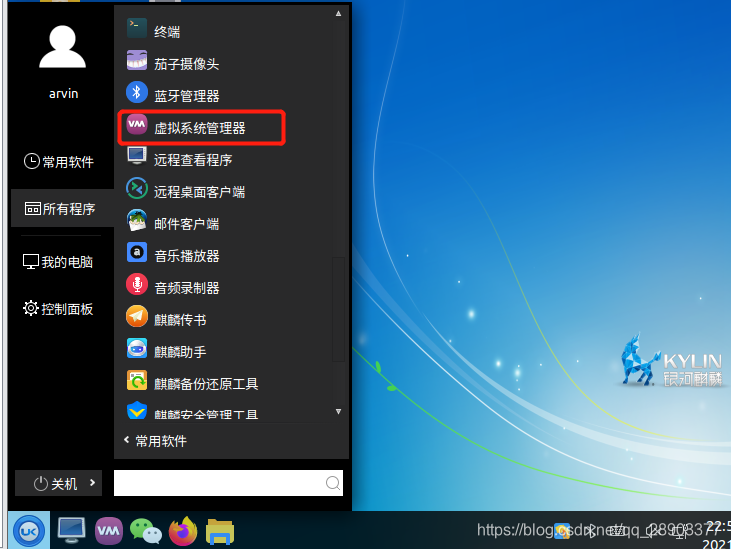Screen dimensions: 731x549
Task: Launch remote desktop client (远程桌面客户端) icon
Action: 137,188
